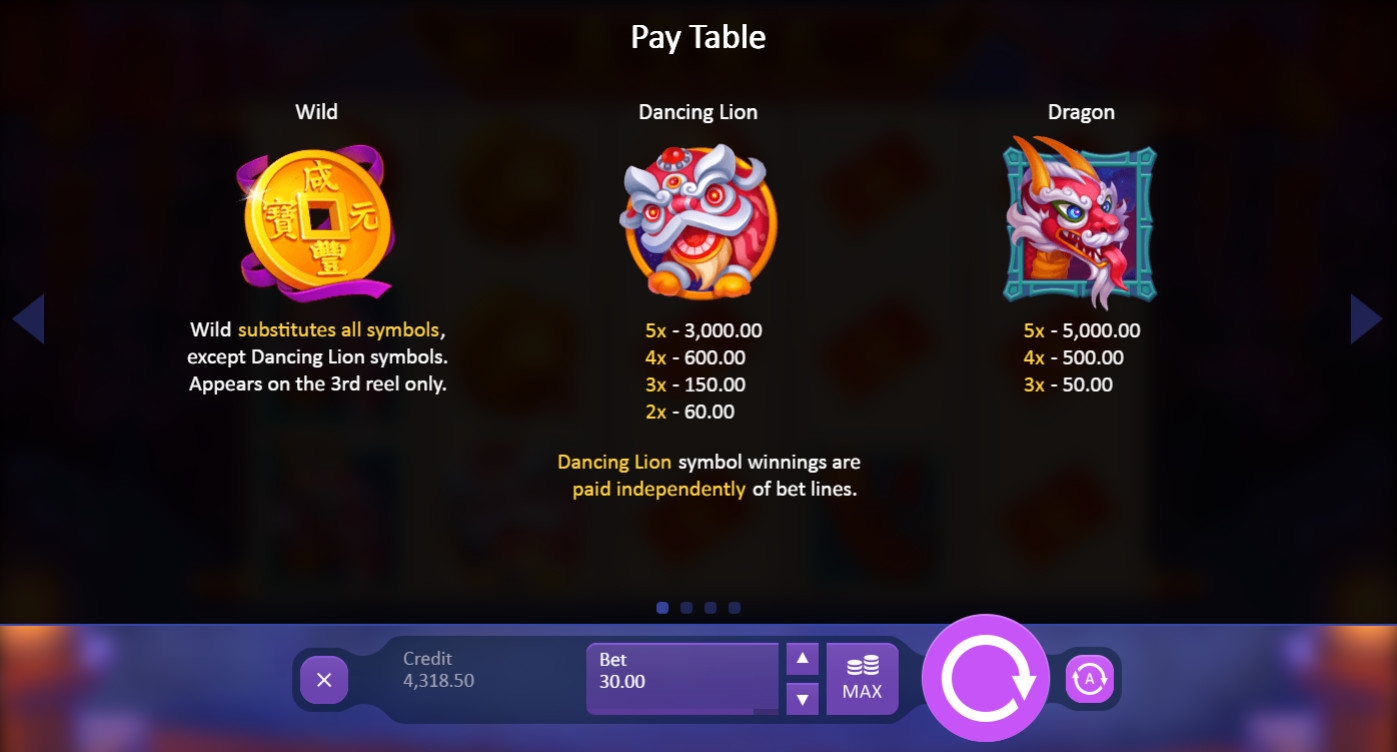Go to previous pay table page arrow
Screen dimensions: 1397x752
[28, 319]
